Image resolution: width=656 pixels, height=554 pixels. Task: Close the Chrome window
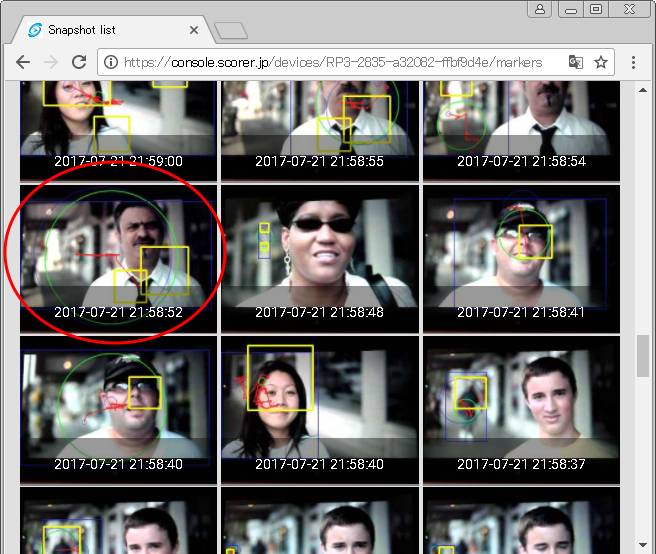[629, 9]
